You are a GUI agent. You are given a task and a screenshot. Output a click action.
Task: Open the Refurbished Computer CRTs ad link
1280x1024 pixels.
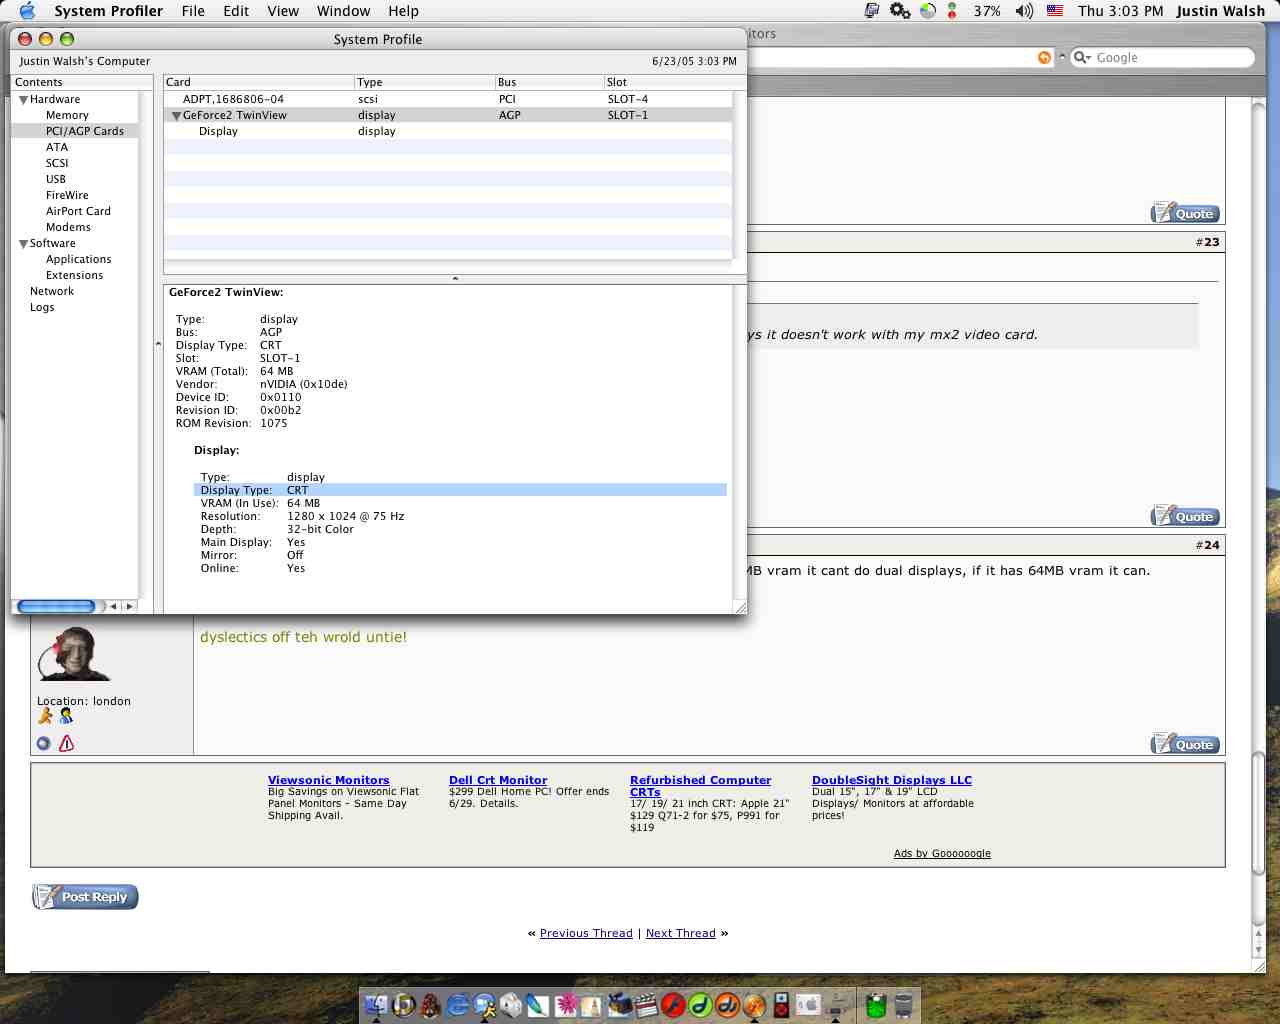click(700, 786)
